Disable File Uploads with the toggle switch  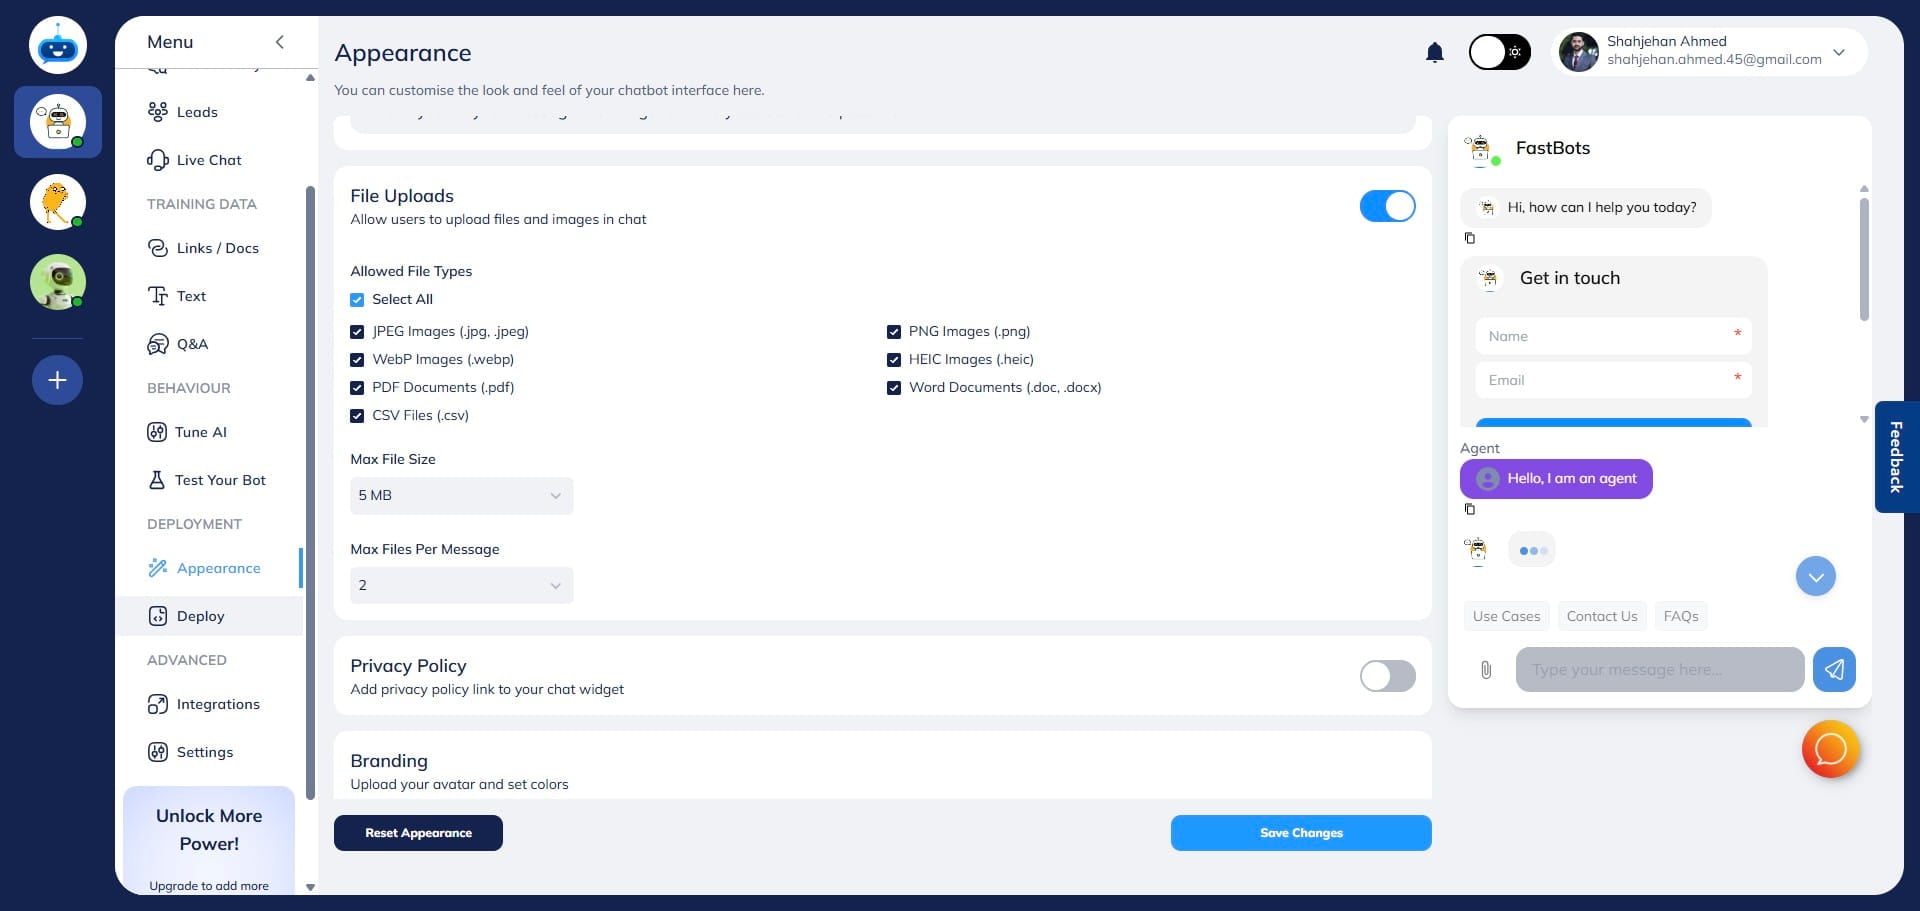(1388, 206)
